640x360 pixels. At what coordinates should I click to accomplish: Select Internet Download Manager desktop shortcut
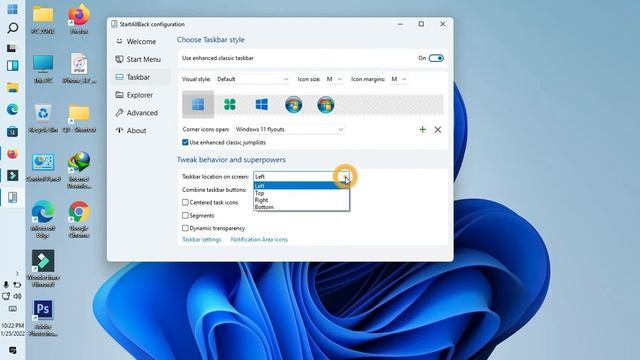(79, 171)
